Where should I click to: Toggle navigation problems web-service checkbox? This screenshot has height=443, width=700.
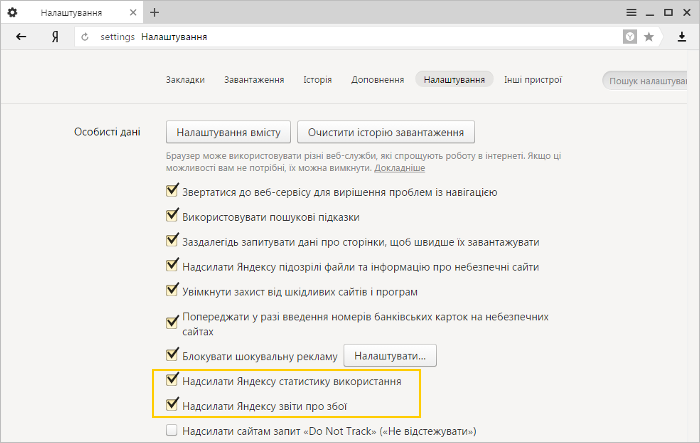[172, 191]
